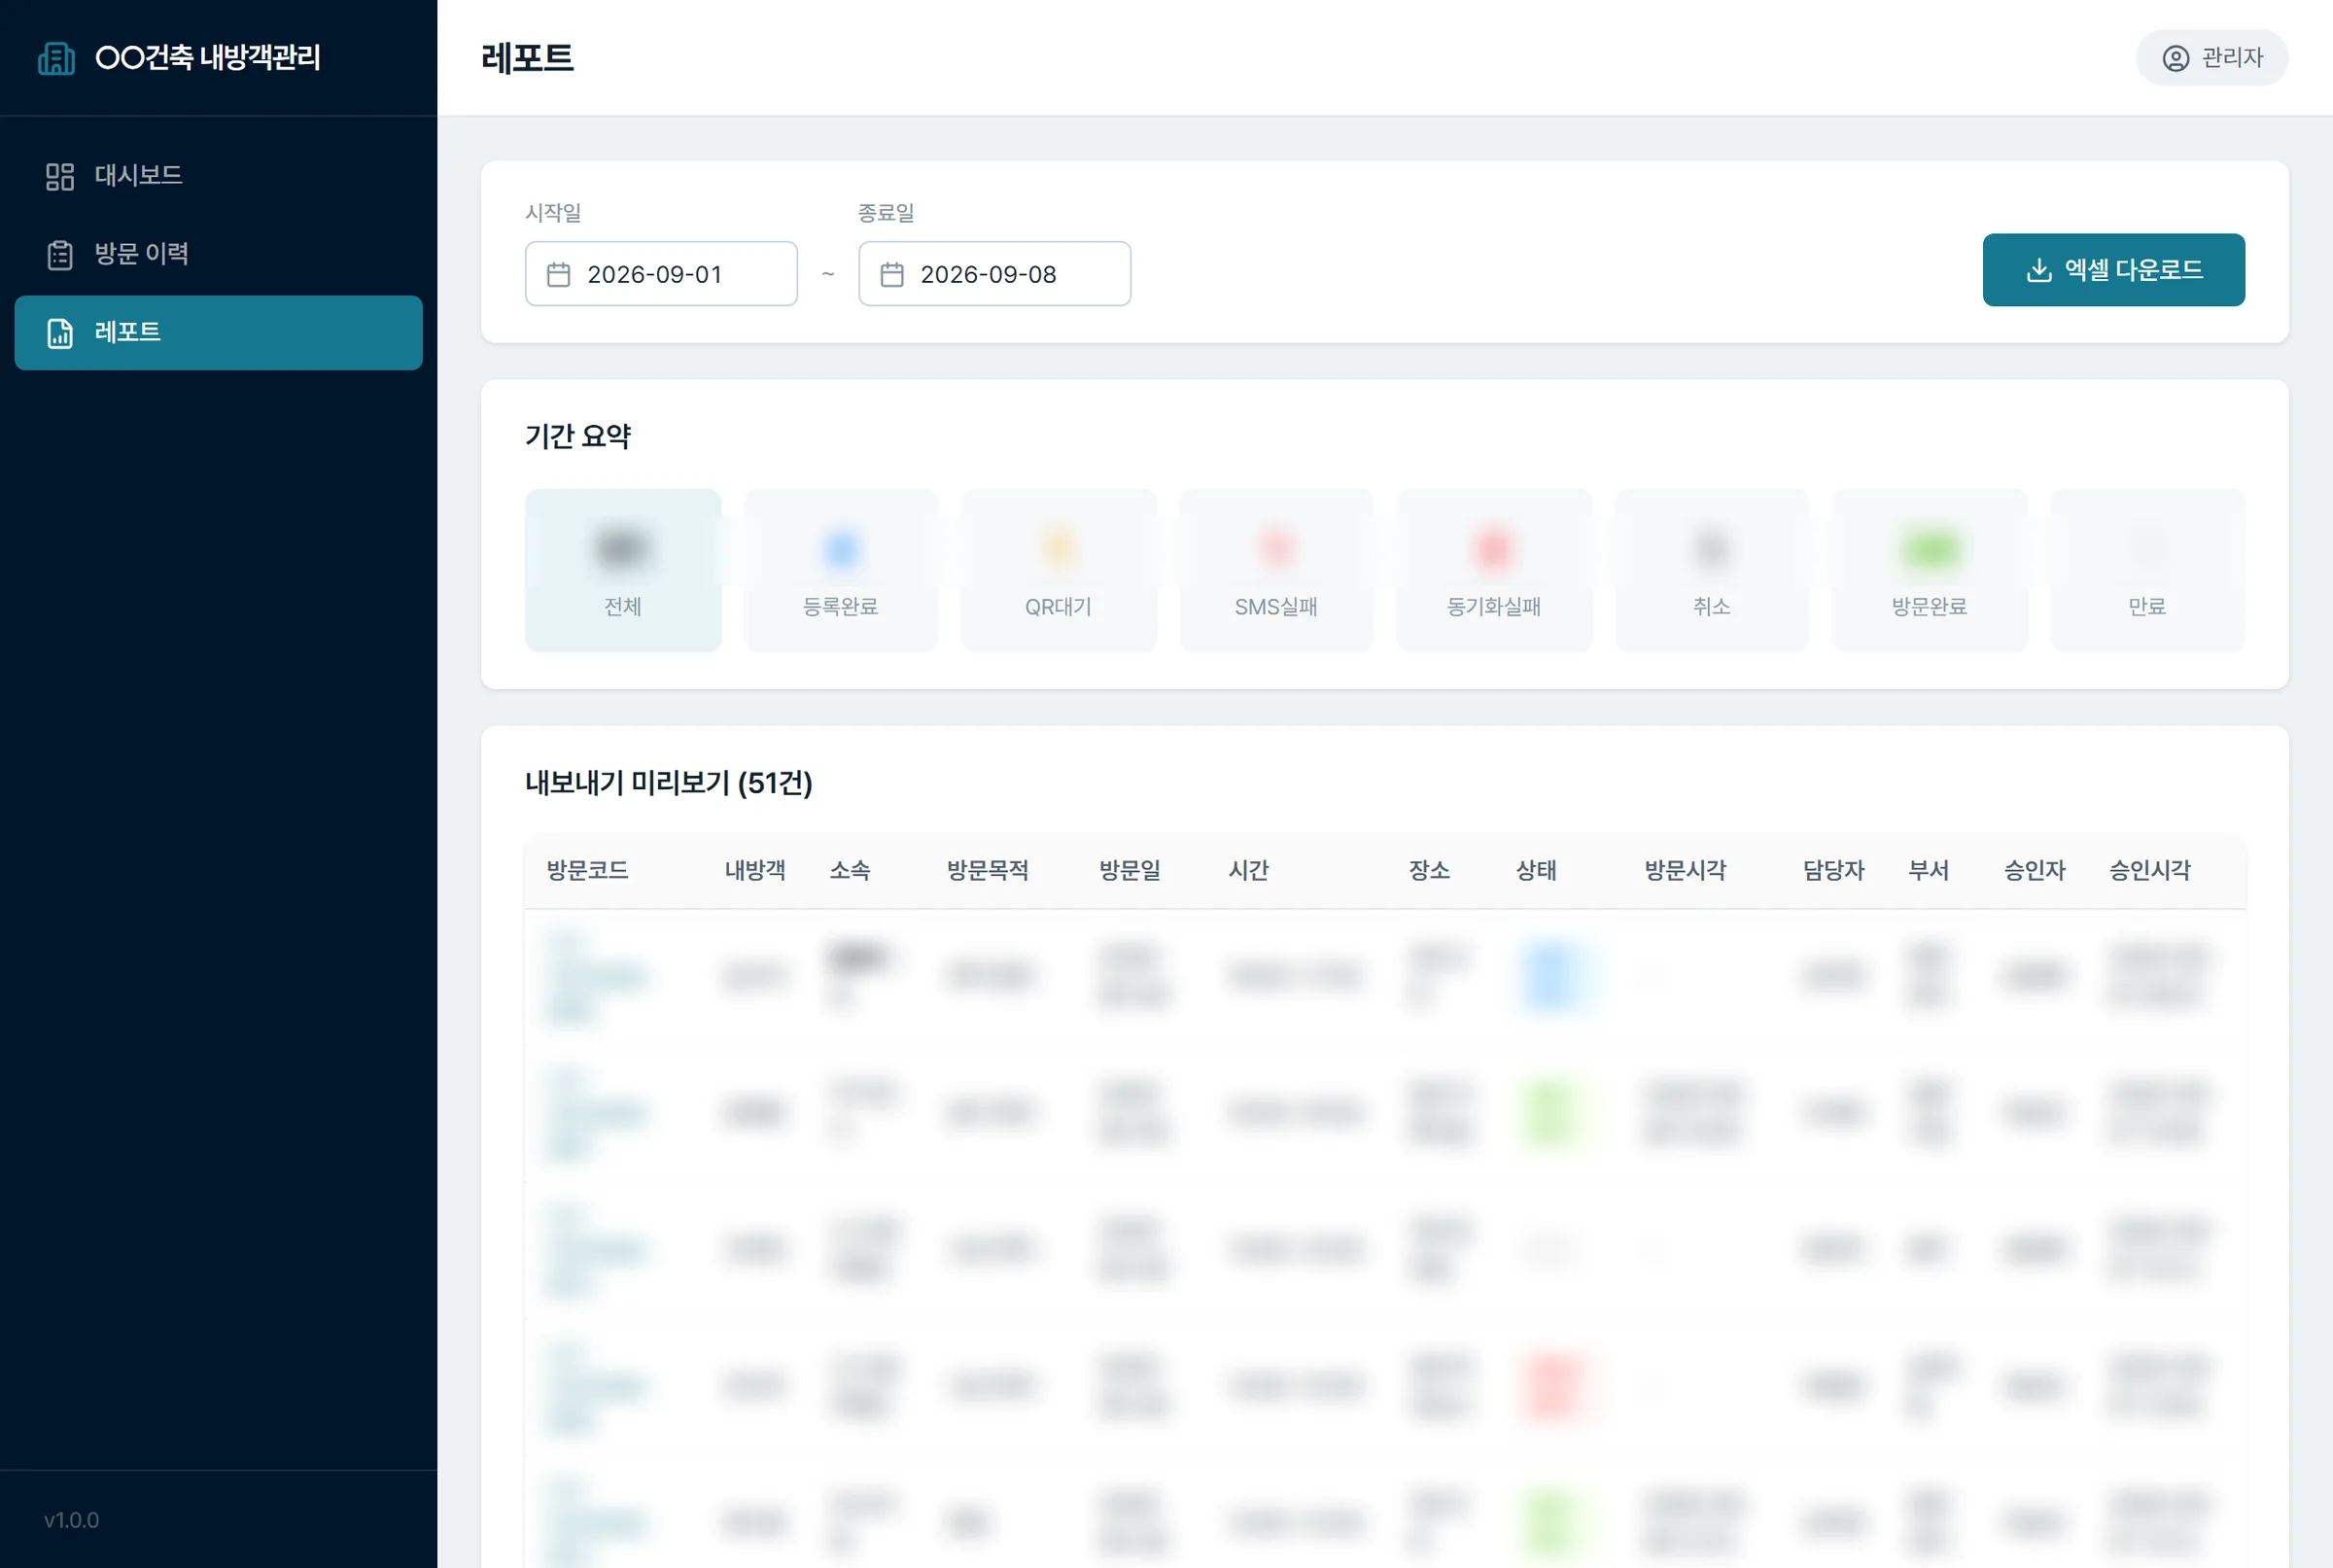Select the 동기화실패 summary card
2333x1568 pixels.
click(x=1494, y=570)
